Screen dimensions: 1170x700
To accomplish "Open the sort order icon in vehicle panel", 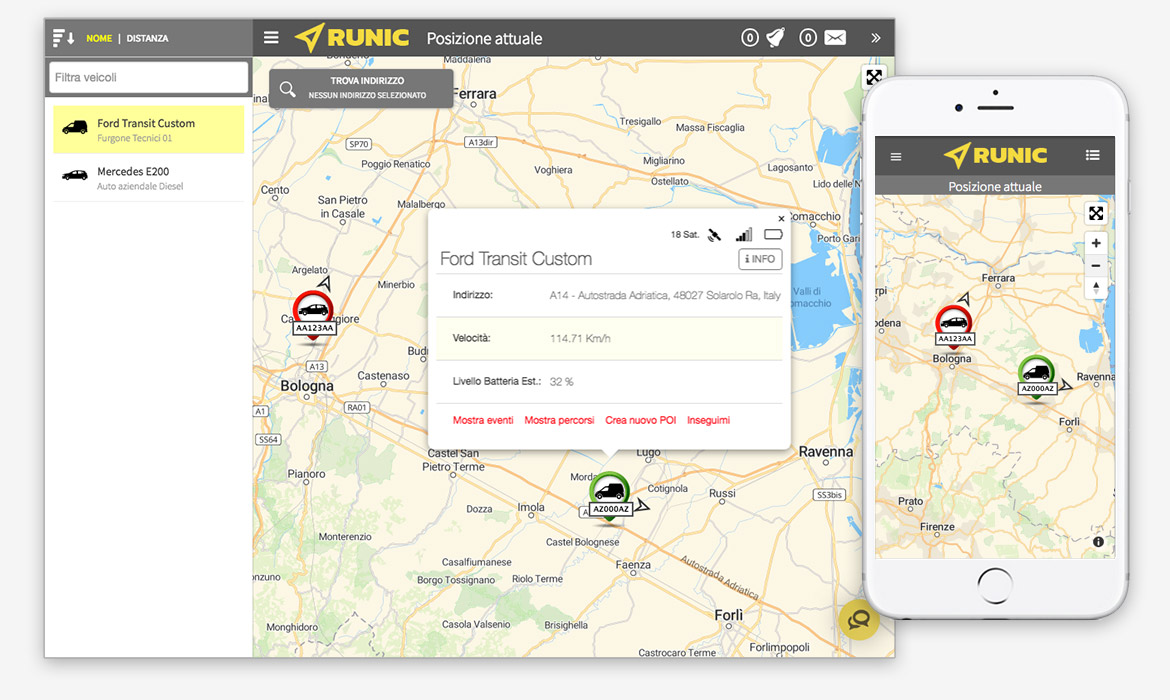I will 63,37.
